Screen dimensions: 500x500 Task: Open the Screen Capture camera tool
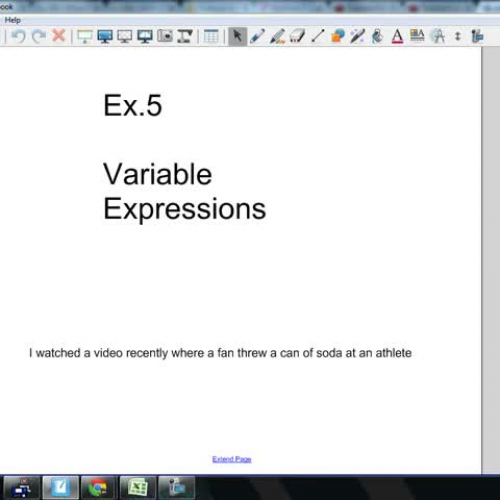click(x=165, y=36)
